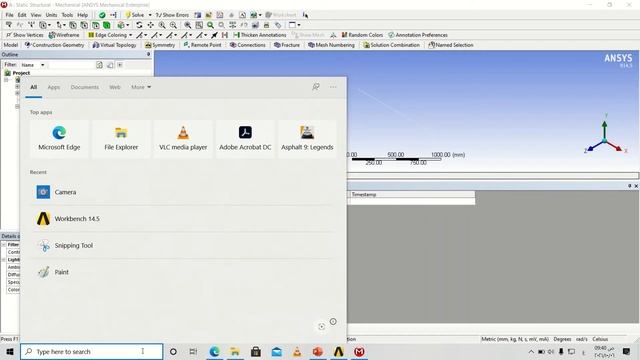Screen dimensions: 640x360
Task: Open Microsoft Edge from Top apps
Action: [59, 139]
